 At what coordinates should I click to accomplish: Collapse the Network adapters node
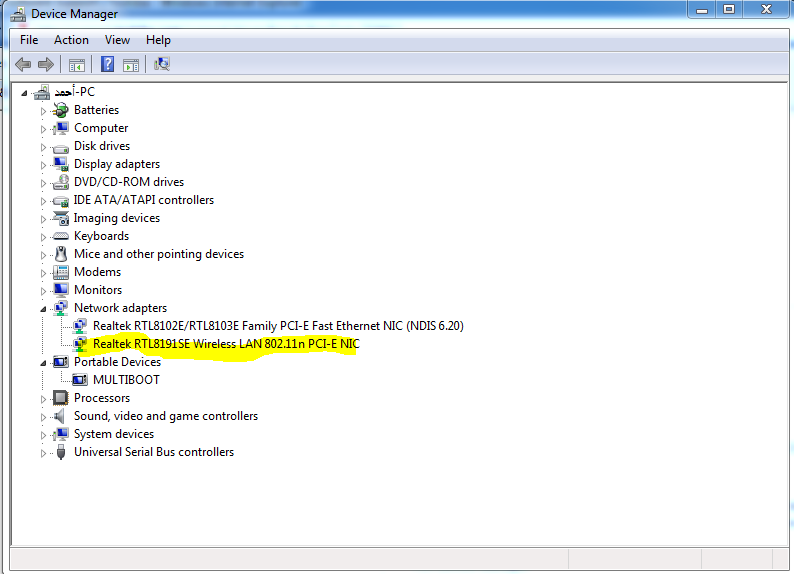pyautogui.click(x=43, y=309)
